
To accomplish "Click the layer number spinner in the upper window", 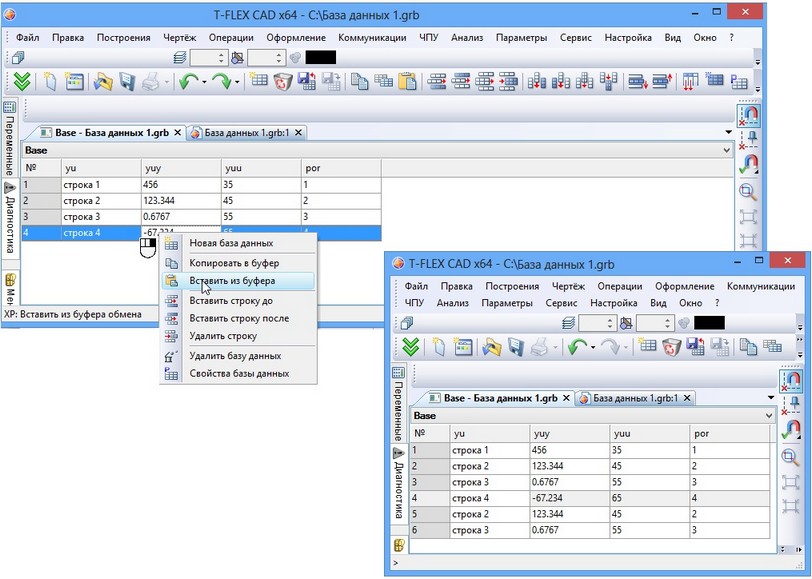I will pos(208,57).
